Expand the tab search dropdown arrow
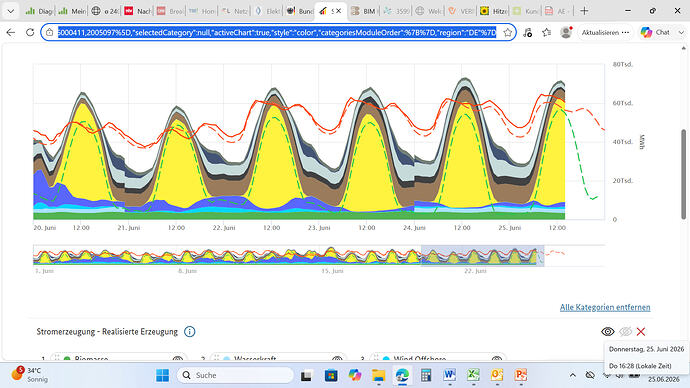 click(11, 11)
